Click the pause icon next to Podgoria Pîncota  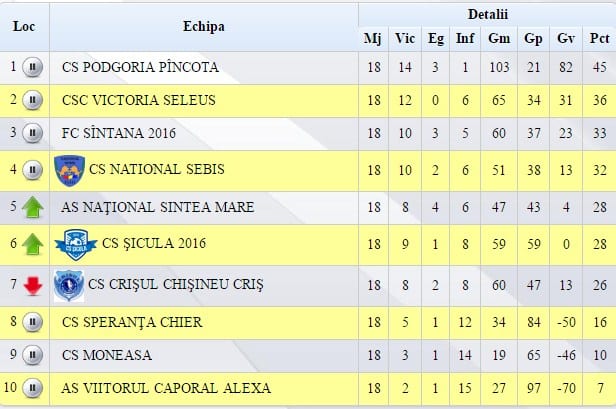click(x=33, y=67)
